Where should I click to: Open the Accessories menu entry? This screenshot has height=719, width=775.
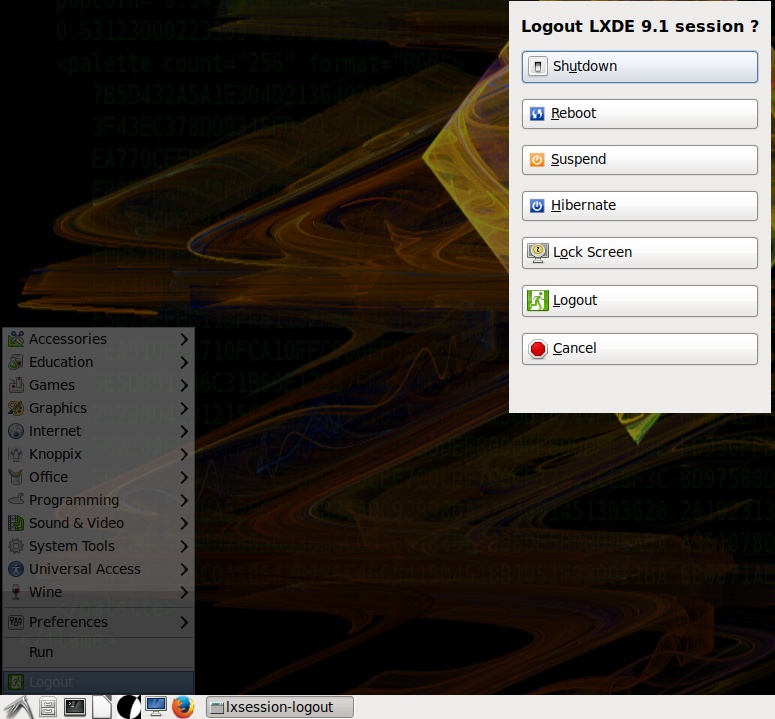98,339
